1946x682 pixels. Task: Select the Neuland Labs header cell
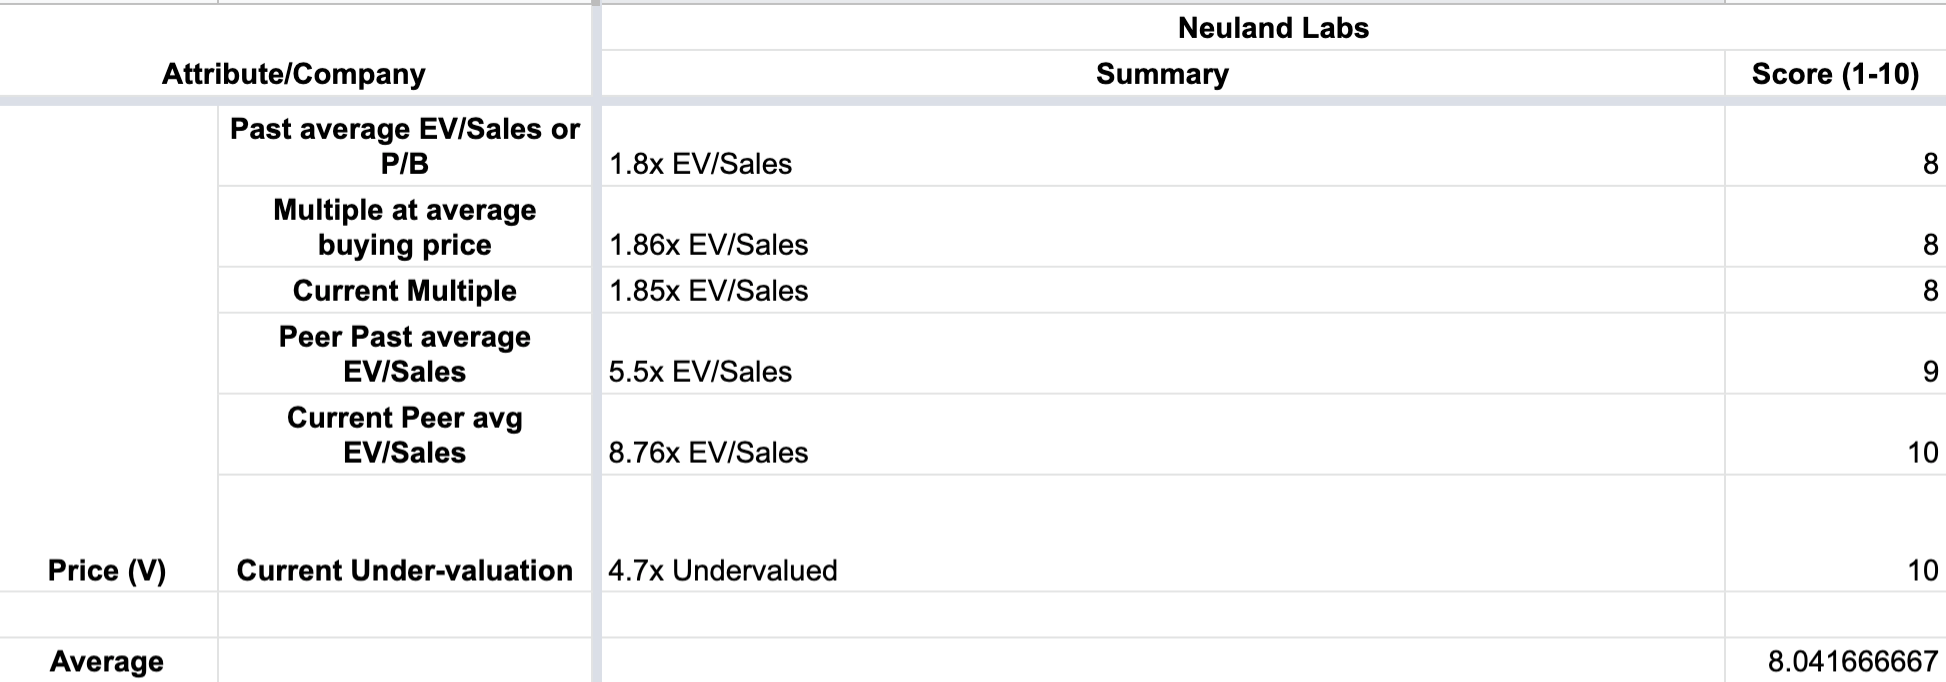pyautogui.click(x=1273, y=28)
